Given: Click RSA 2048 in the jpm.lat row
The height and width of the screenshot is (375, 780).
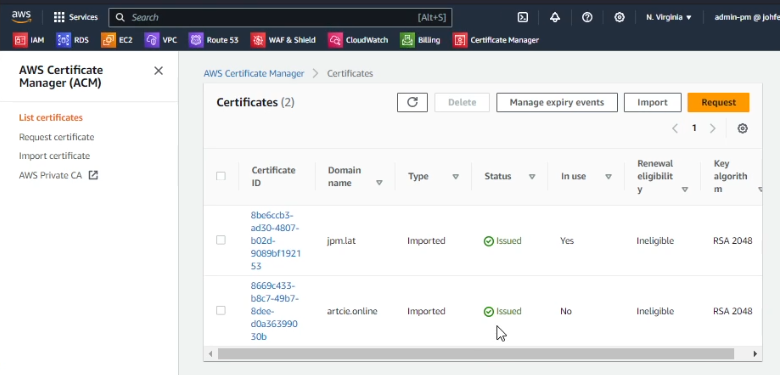Looking at the screenshot, I should click(x=732, y=241).
